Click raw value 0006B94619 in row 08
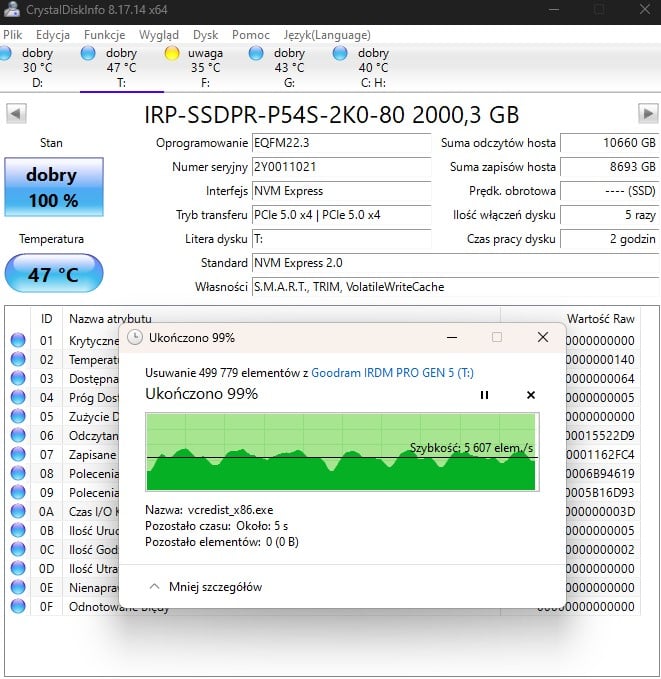The image size is (661, 679). (600, 473)
